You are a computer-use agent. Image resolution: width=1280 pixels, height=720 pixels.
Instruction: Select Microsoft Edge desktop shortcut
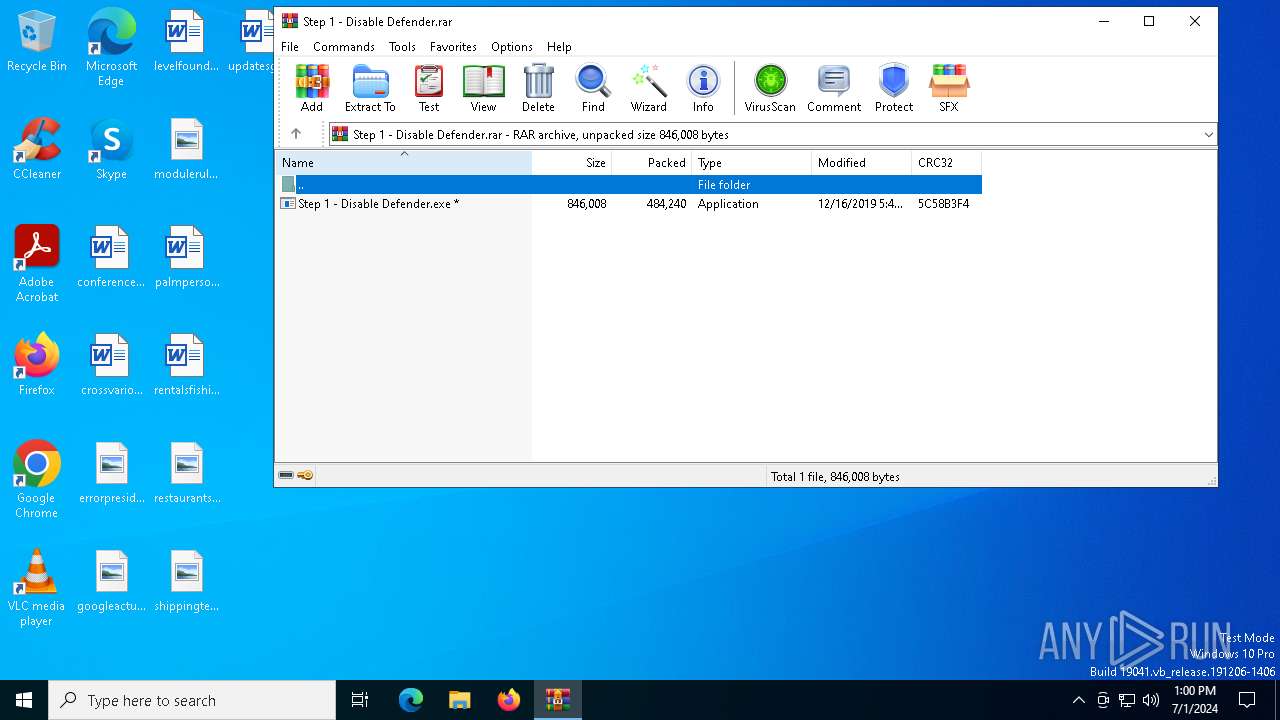(x=111, y=48)
